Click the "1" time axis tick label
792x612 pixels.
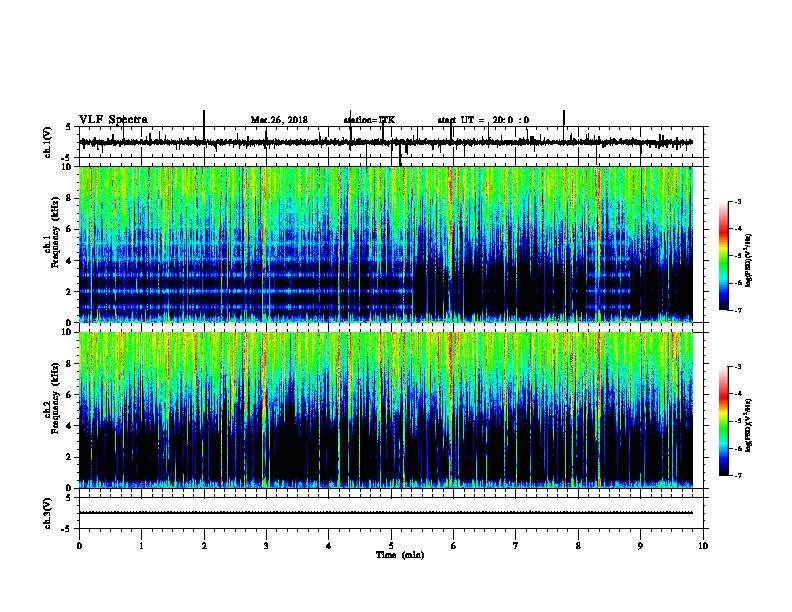141,546
